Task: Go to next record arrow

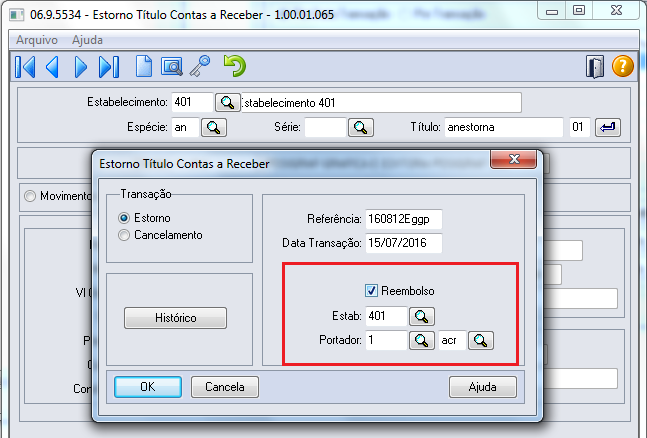Action: (x=80, y=66)
